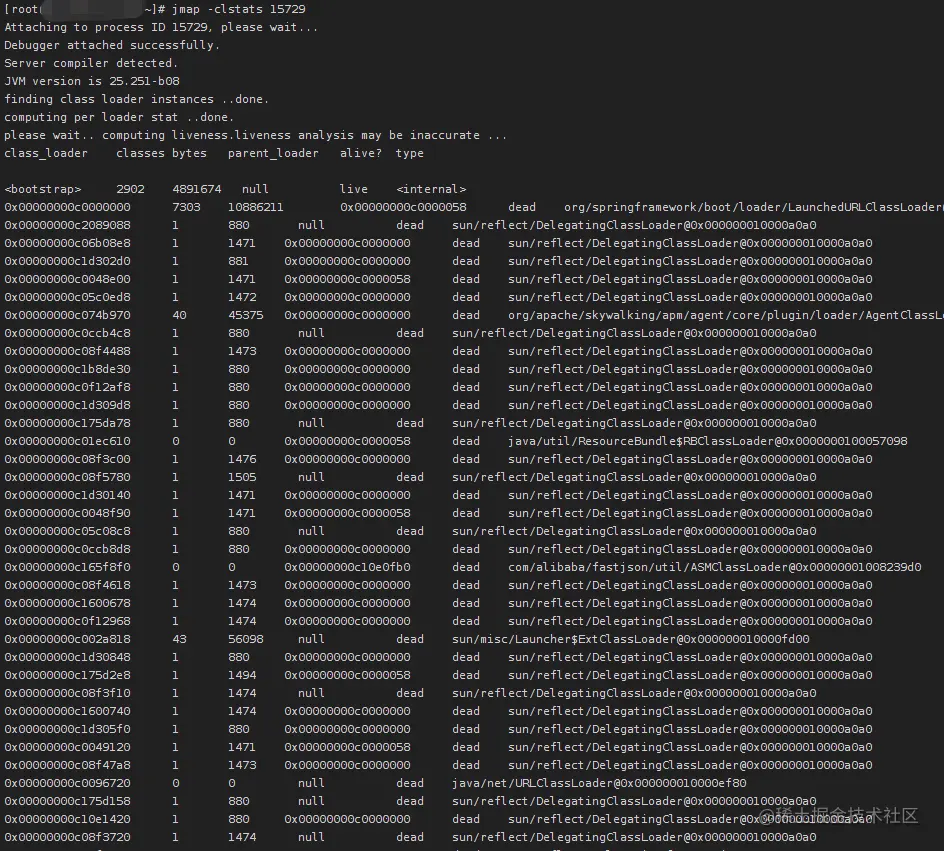The image size is (944, 851).
Task: Click the 'Attaching to process ID 15729' line
Action: pos(161,27)
